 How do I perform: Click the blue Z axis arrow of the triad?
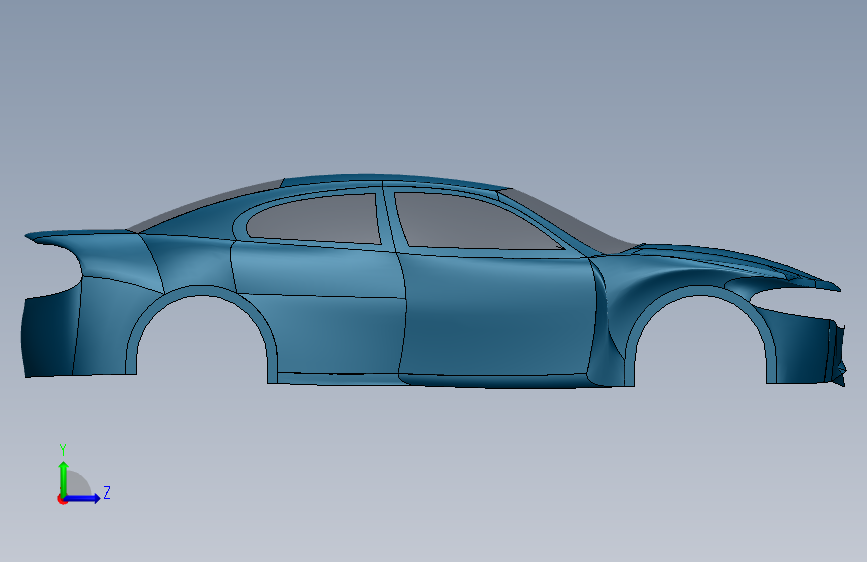point(83,498)
